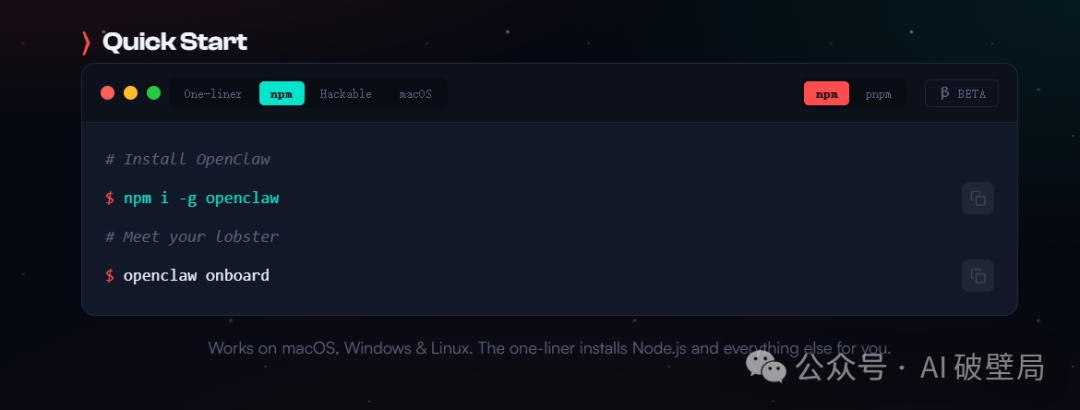1080x410 pixels.
Task: Switch to the One-liner tab
Action: click(x=213, y=94)
